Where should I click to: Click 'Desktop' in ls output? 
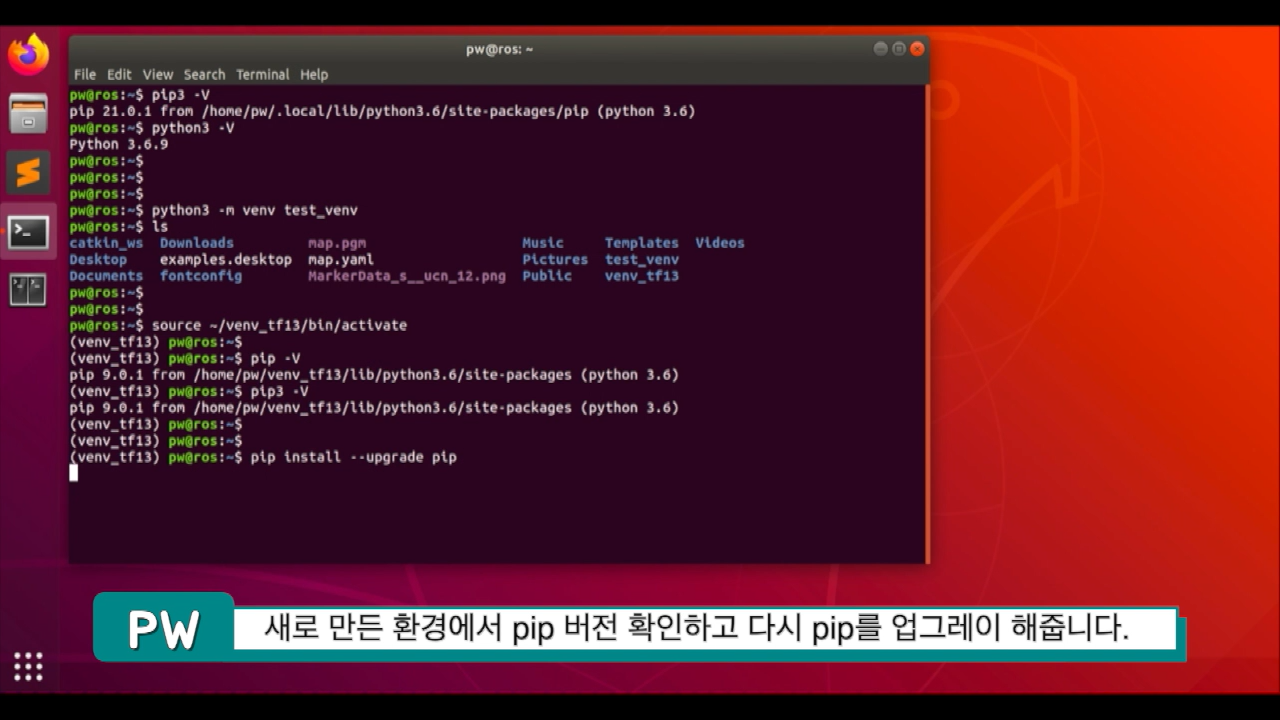(98, 259)
